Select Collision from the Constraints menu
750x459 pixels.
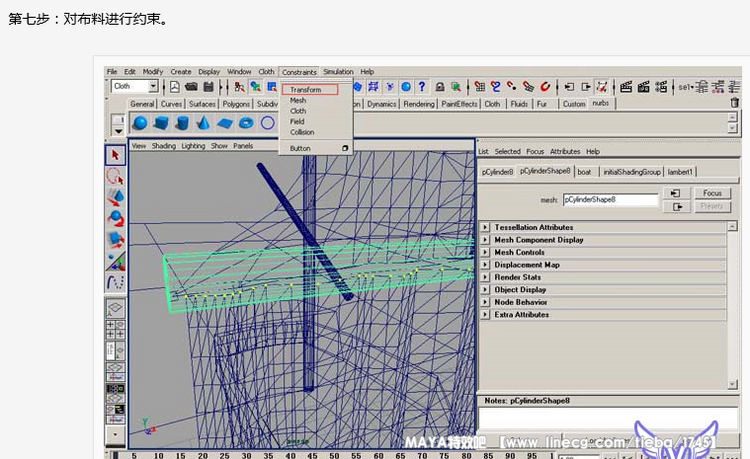coord(302,132)
